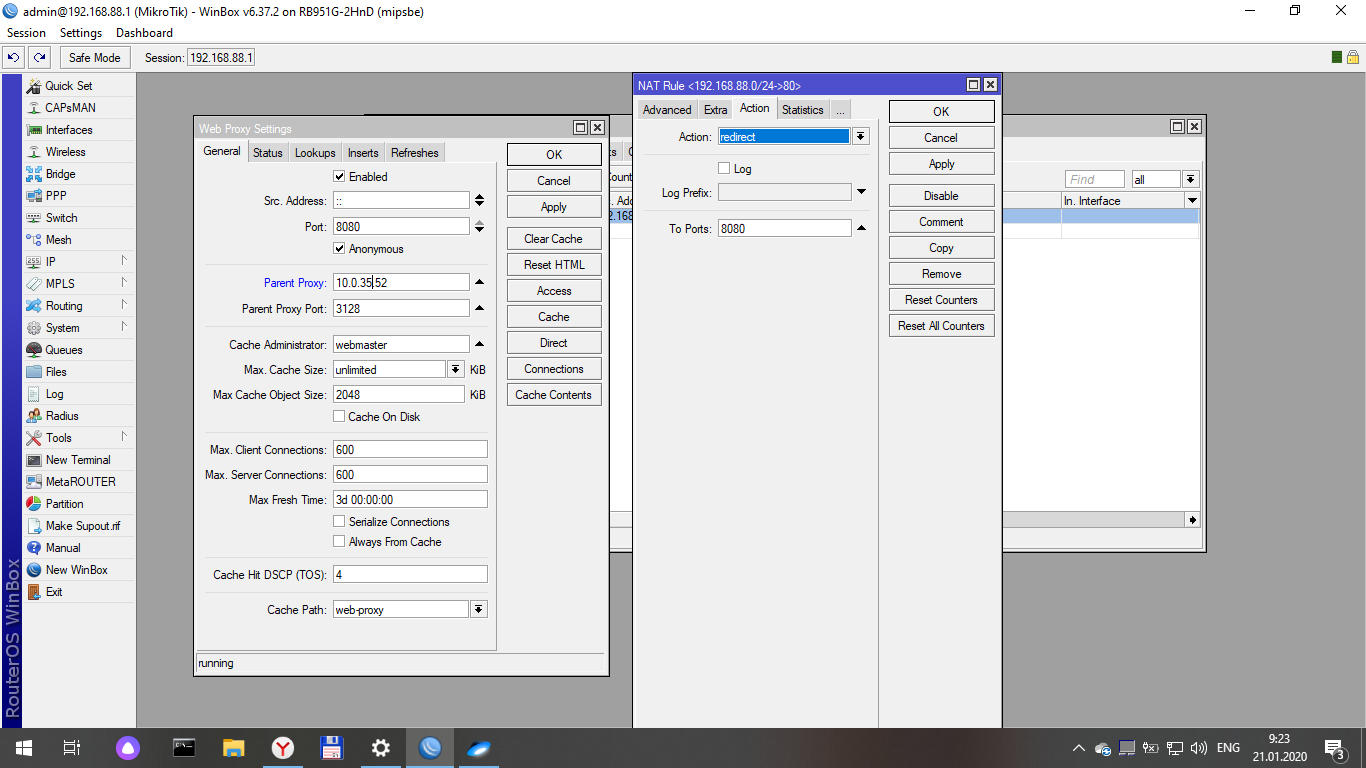Open the Yandex Browser taskbar icon
The width and height of the screenshot is (1366, 768).
click(x=283, y=747)
